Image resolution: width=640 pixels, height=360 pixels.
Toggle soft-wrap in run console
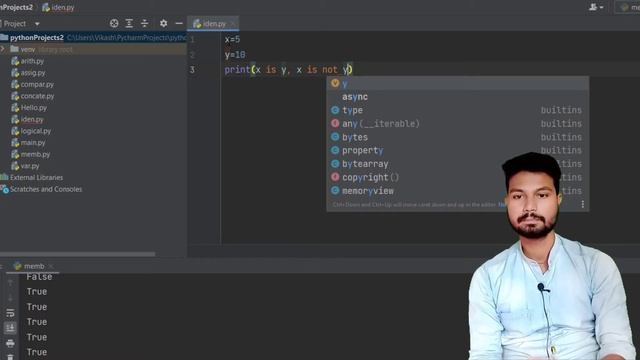click(x=10, y=313)
